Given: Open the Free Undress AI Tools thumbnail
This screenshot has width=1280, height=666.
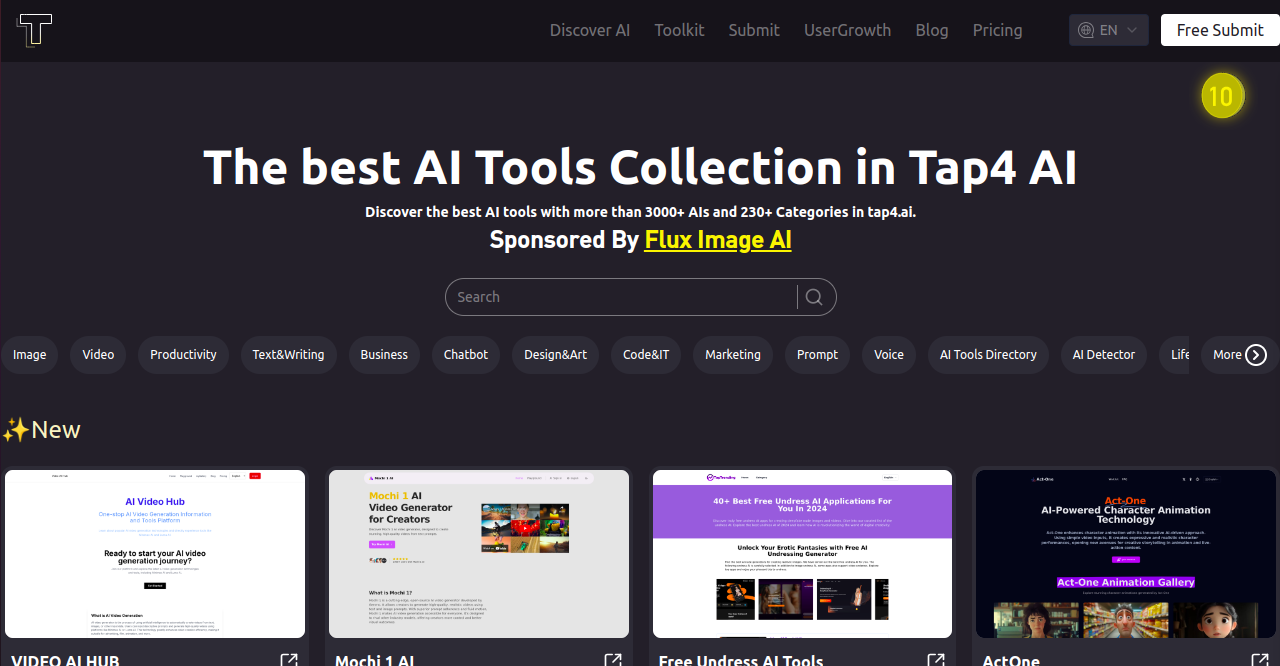Looking at the screenshot, I should coord(802,554).
